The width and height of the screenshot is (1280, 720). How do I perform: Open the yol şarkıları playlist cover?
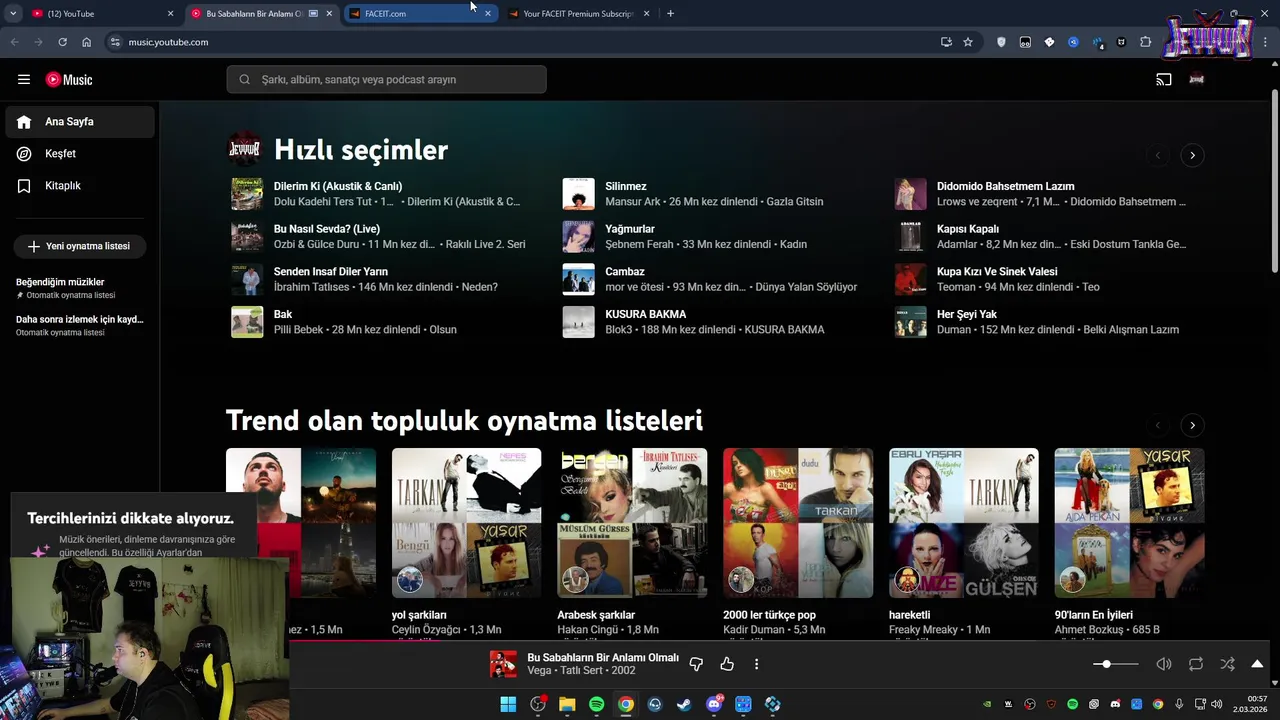(x=466, y=523)
